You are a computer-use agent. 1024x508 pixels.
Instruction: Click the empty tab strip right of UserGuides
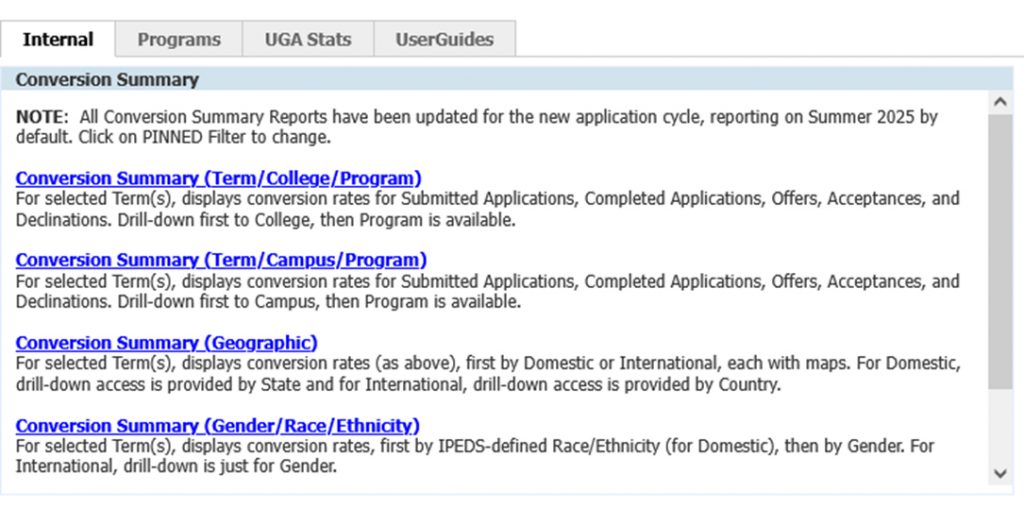point(760,40)
